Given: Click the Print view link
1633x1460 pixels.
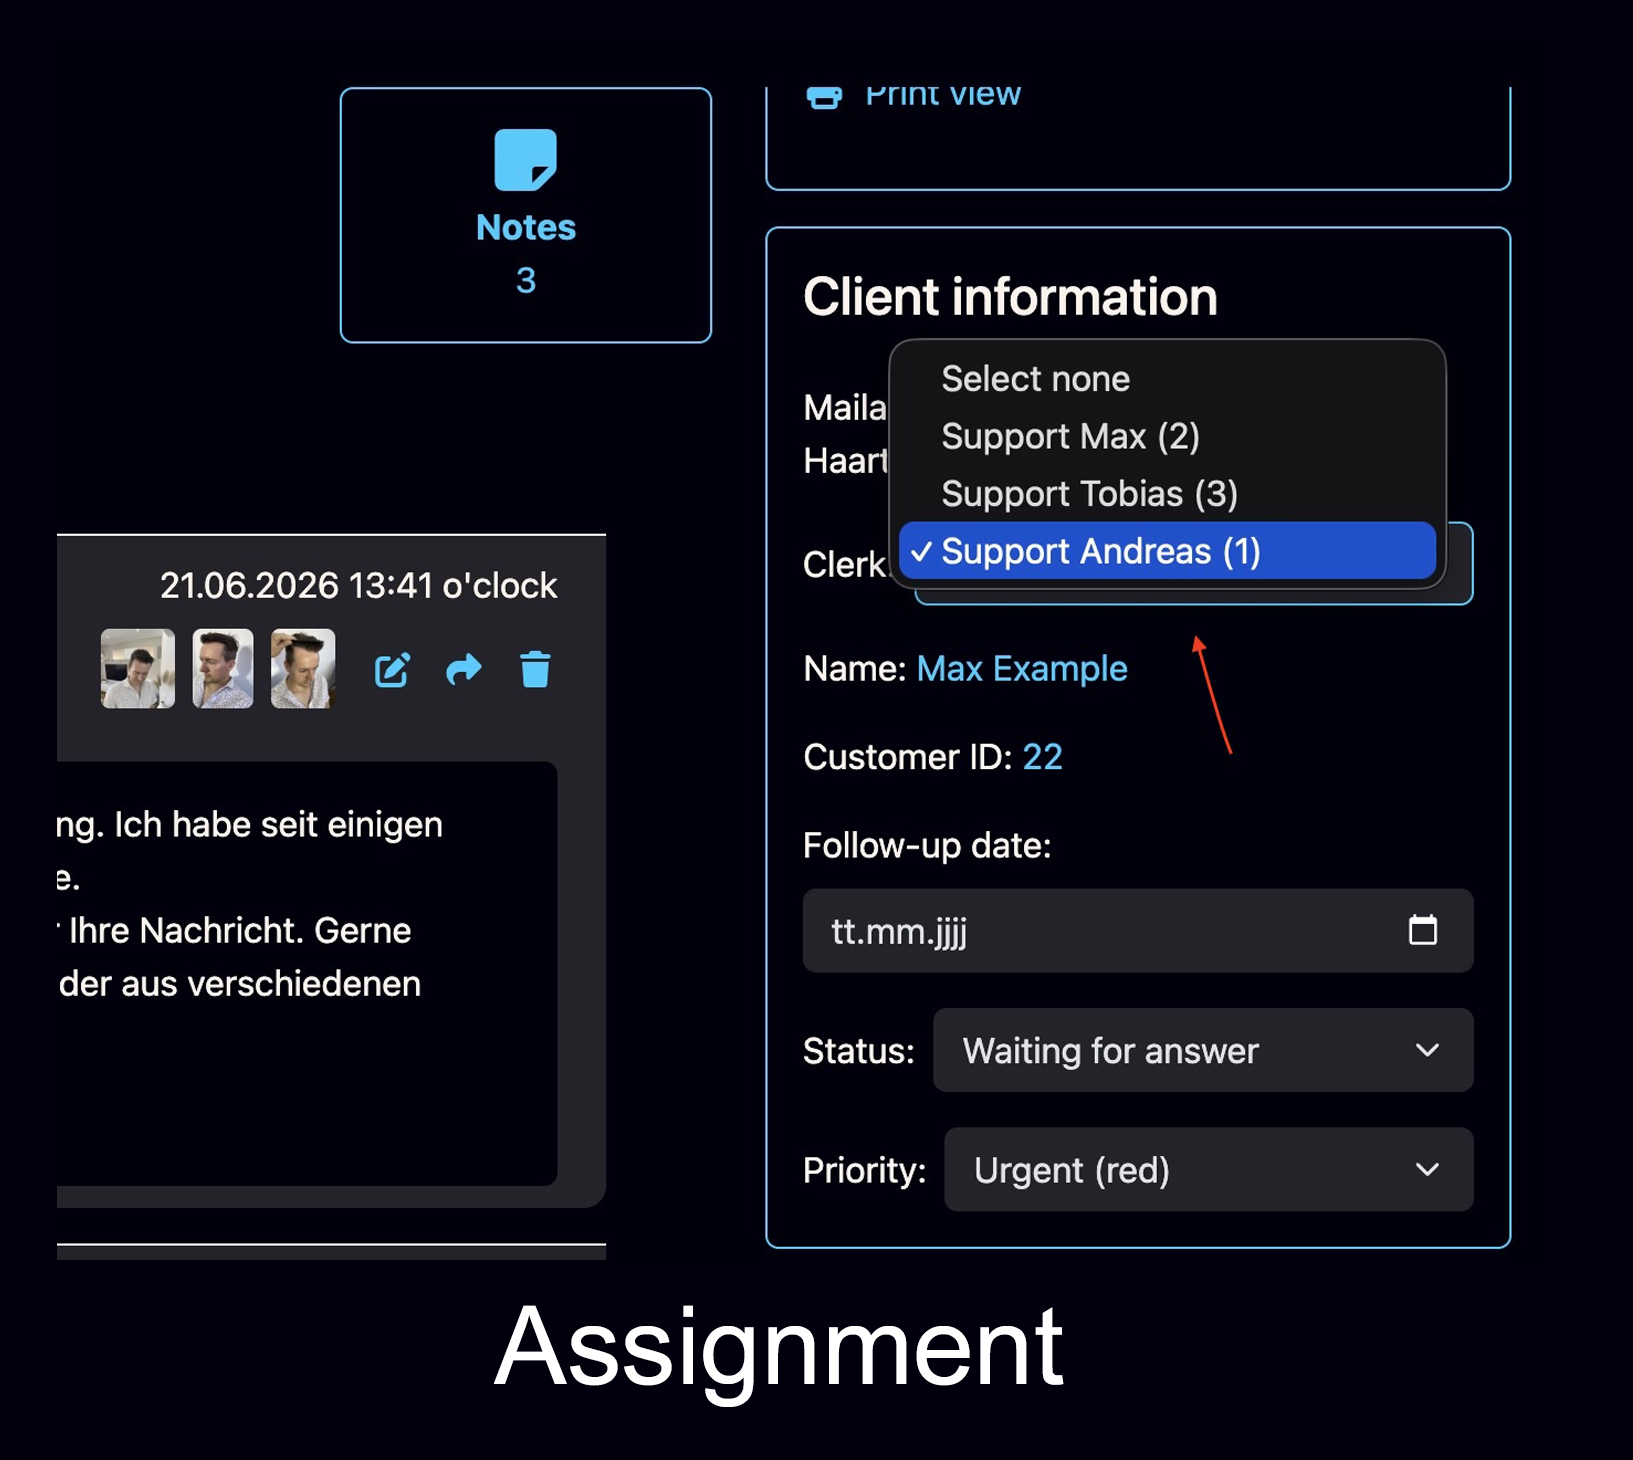Looking at the screenshot, I should pyautogui.click(x=943, y=97).
